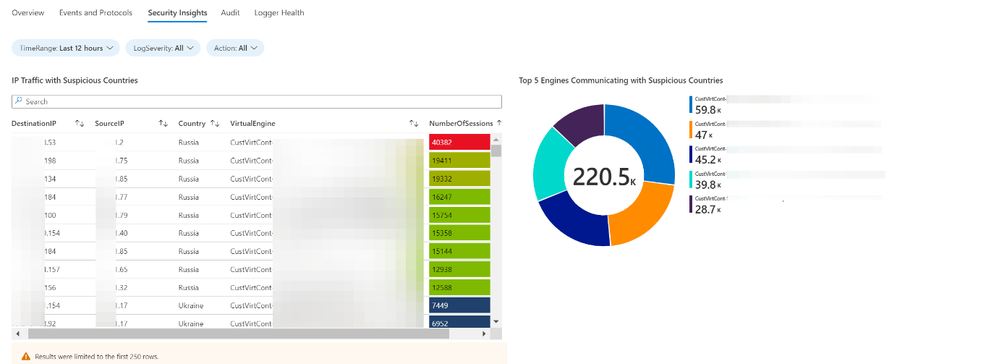Image resolution: width=999 pixels, height=364 pixels.
Task: Click the NumberOfSessions column header
Action: pyautogui.click(x=461, y=123)
